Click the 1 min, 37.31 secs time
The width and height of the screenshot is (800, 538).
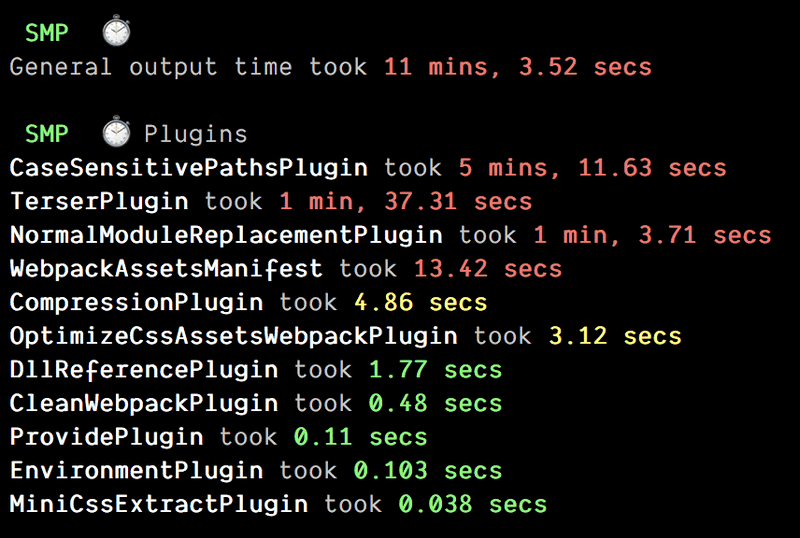[x=406, y=202]
